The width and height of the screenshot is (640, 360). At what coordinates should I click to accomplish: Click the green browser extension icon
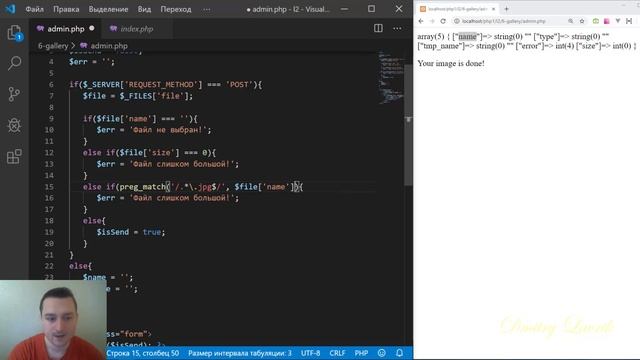coord(596,21)
